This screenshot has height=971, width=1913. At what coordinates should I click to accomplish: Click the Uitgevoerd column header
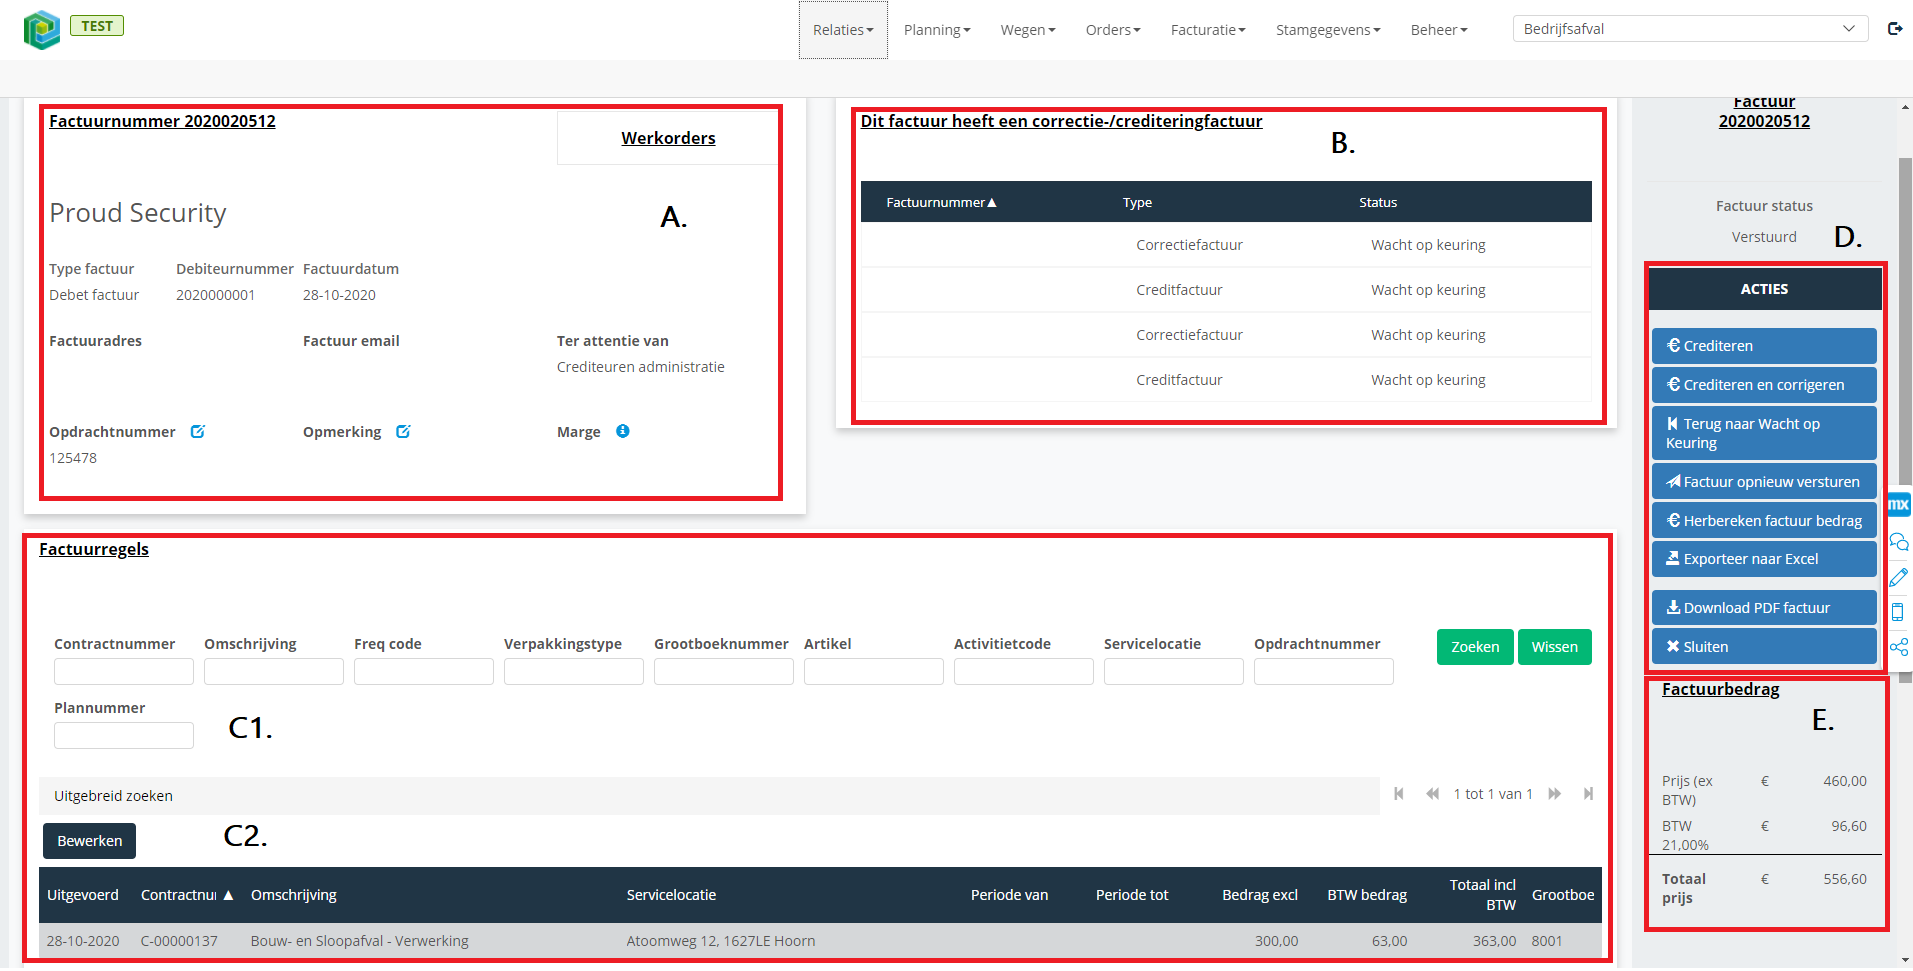pyautogui.click(x=83, y=895)
